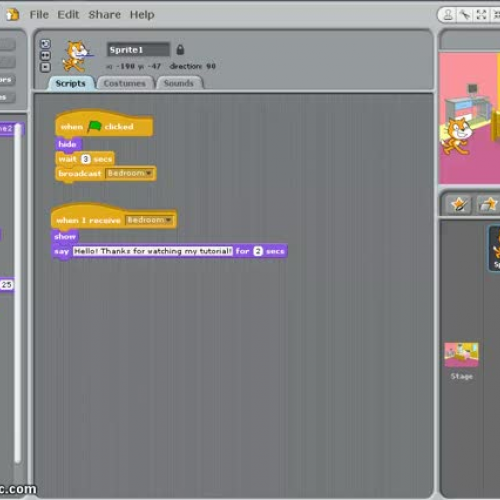
Task: Click the 'when I receive' hat block label
Action: point(88,220)
